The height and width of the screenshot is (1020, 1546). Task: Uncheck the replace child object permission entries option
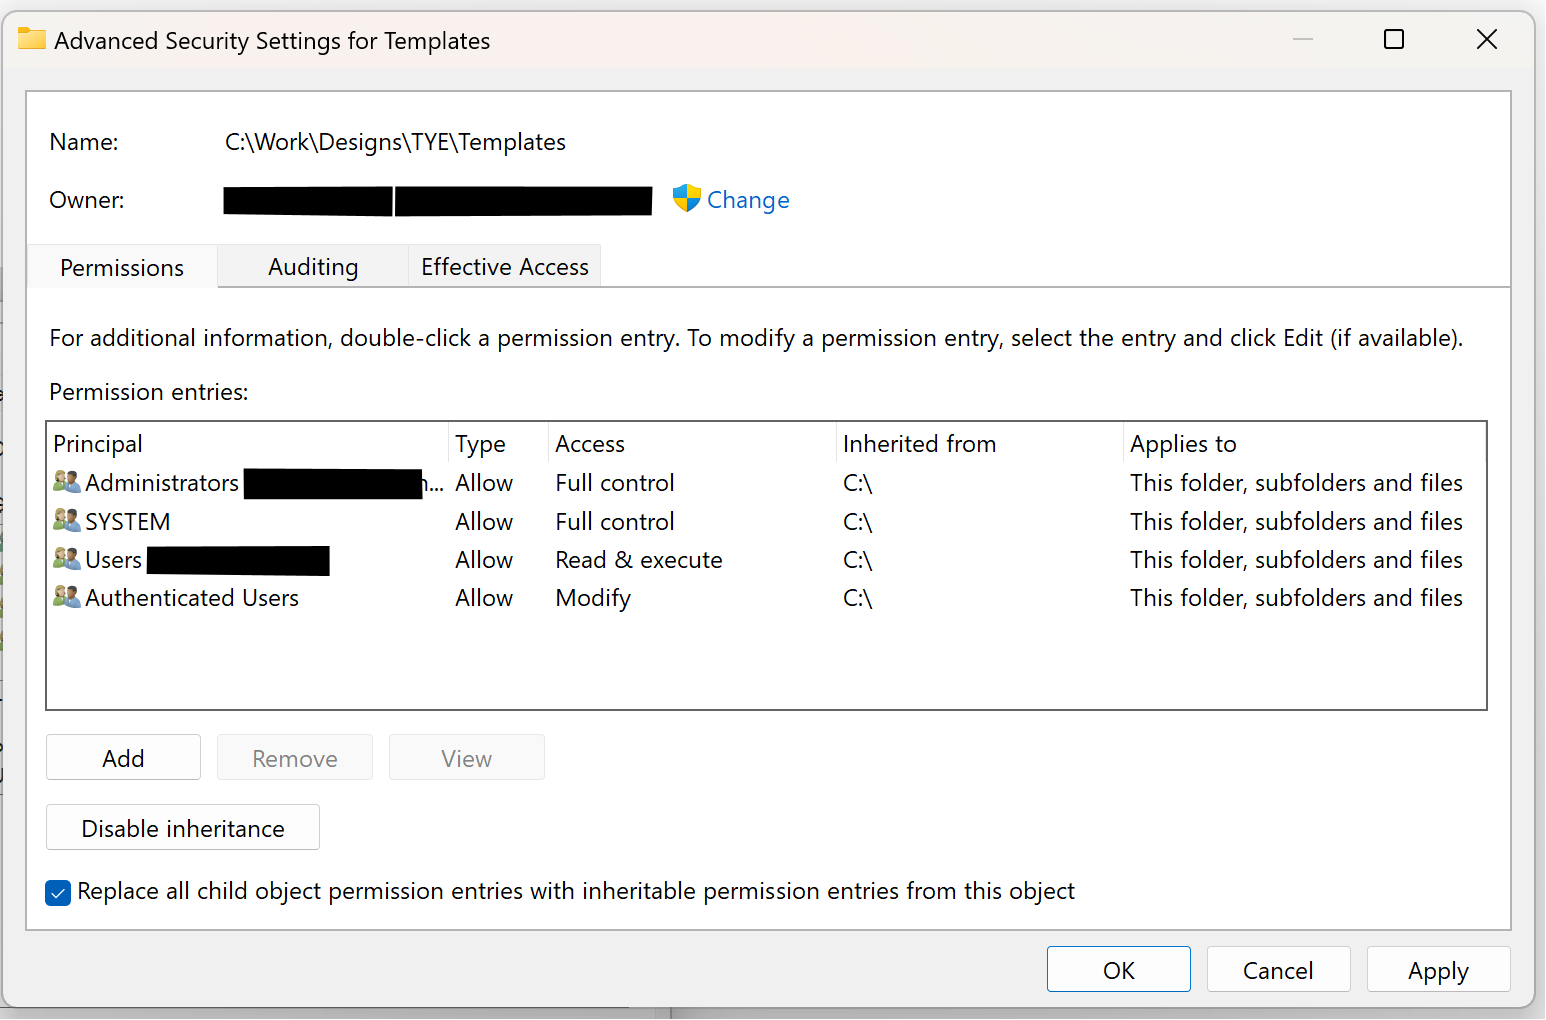click(x=57, y=892)
